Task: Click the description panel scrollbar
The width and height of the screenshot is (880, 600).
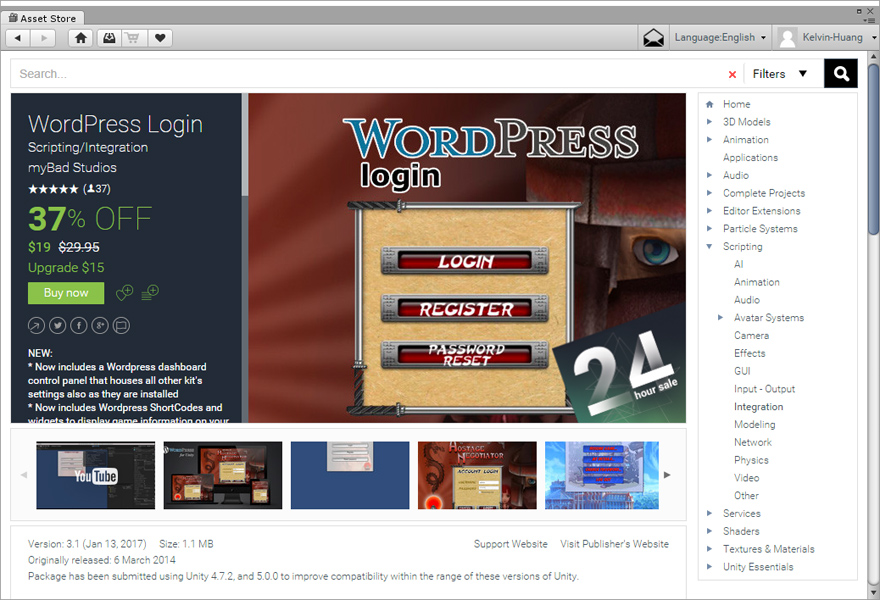Action: click(x=245, y=144)
